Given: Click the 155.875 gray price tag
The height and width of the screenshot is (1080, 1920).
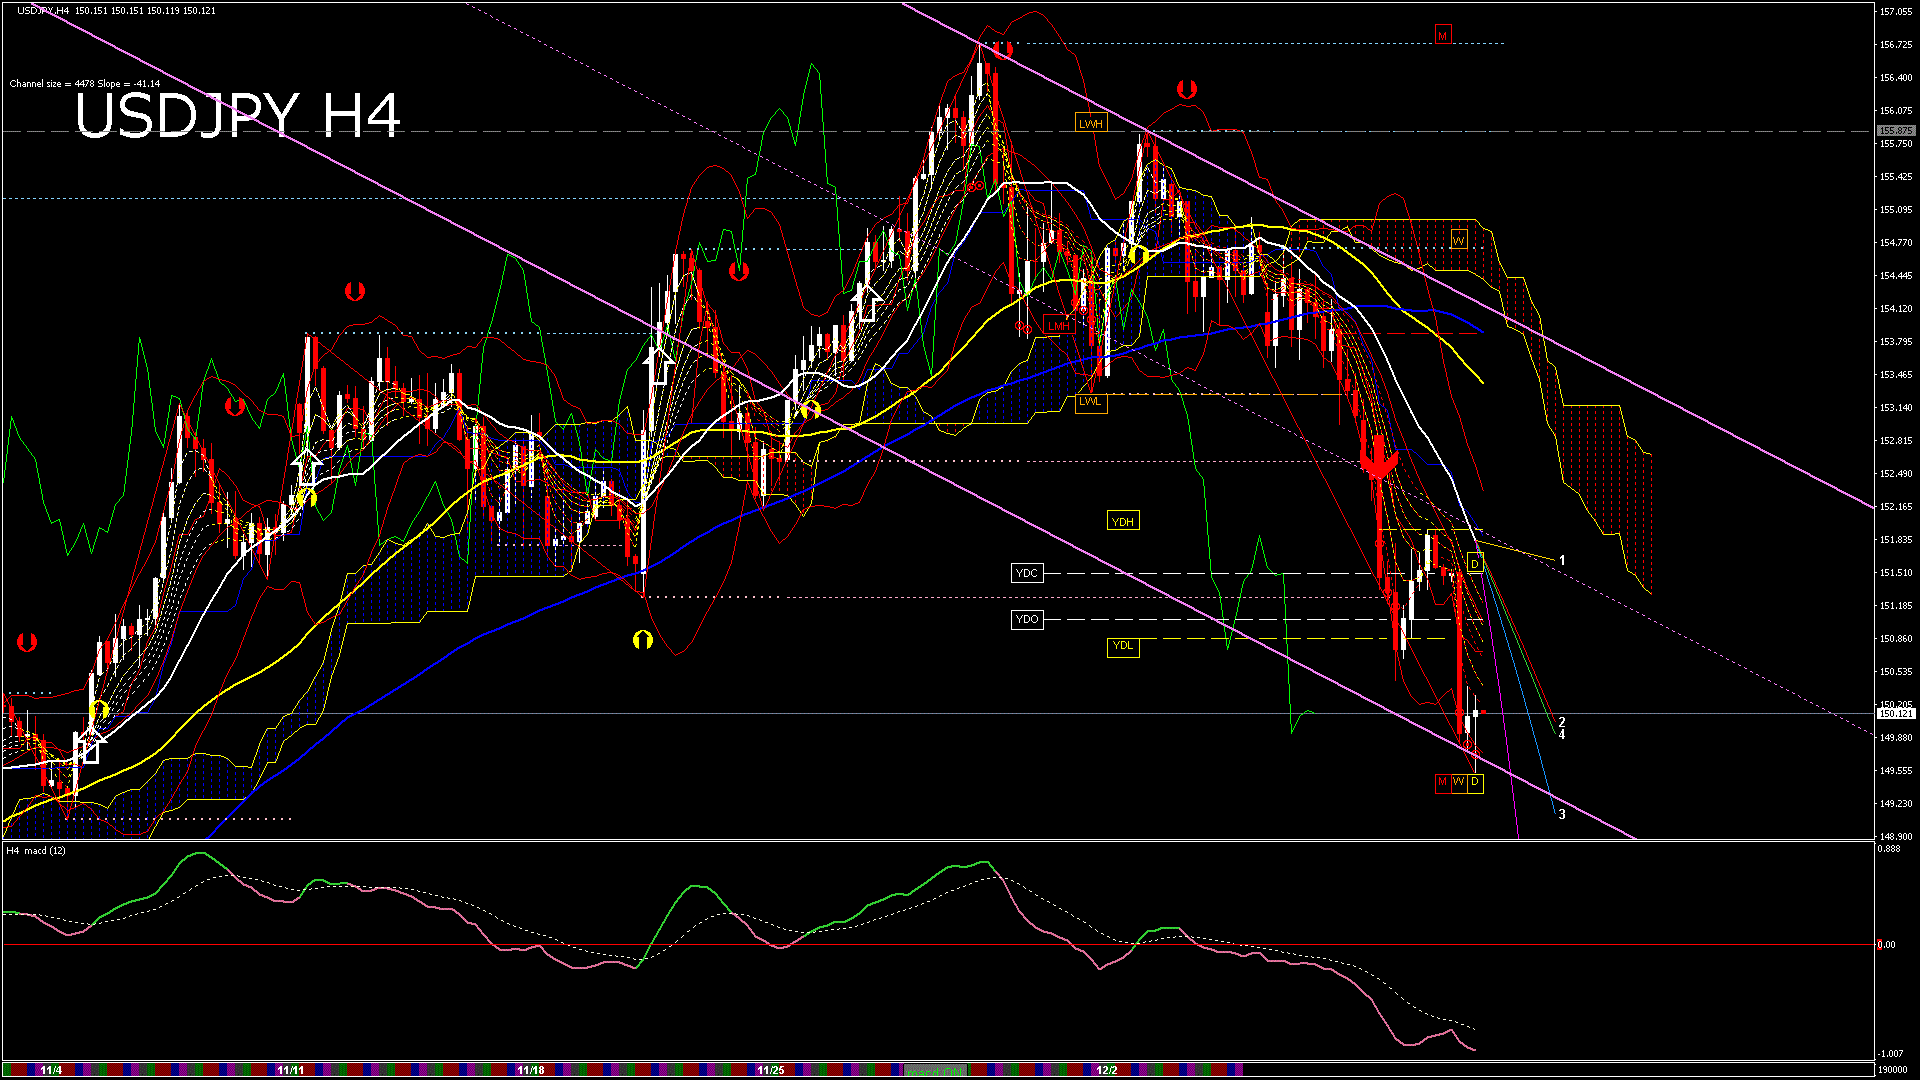Looking at the screenshot, I should tap(1895, 131).
